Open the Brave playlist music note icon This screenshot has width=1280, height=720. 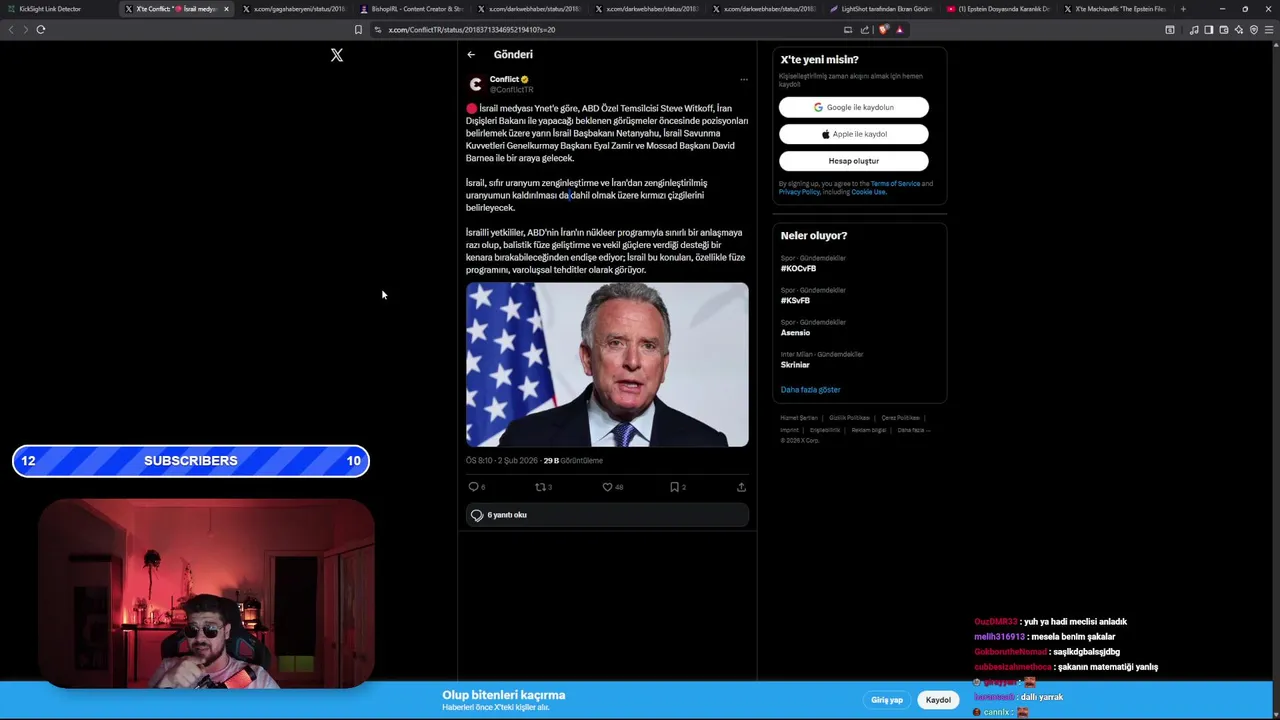click(x=1193, y=30)
